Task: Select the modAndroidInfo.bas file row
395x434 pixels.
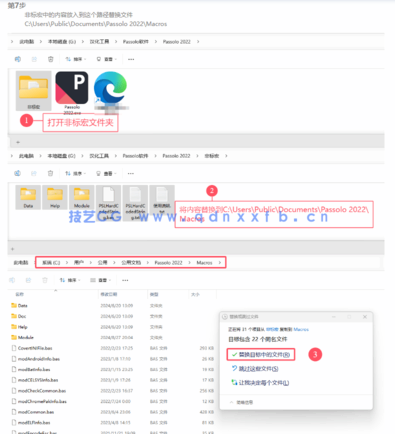Action: click(x=113, y=359)
